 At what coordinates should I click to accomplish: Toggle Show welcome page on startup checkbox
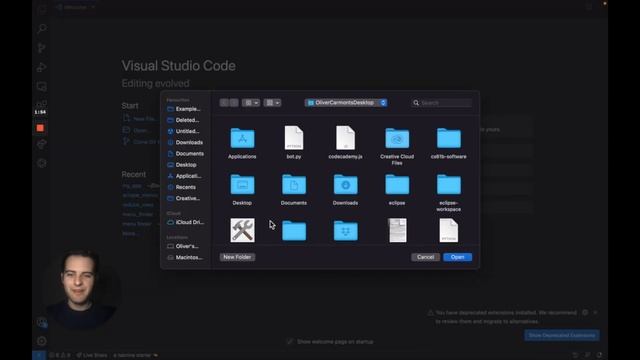coord(289,341)
